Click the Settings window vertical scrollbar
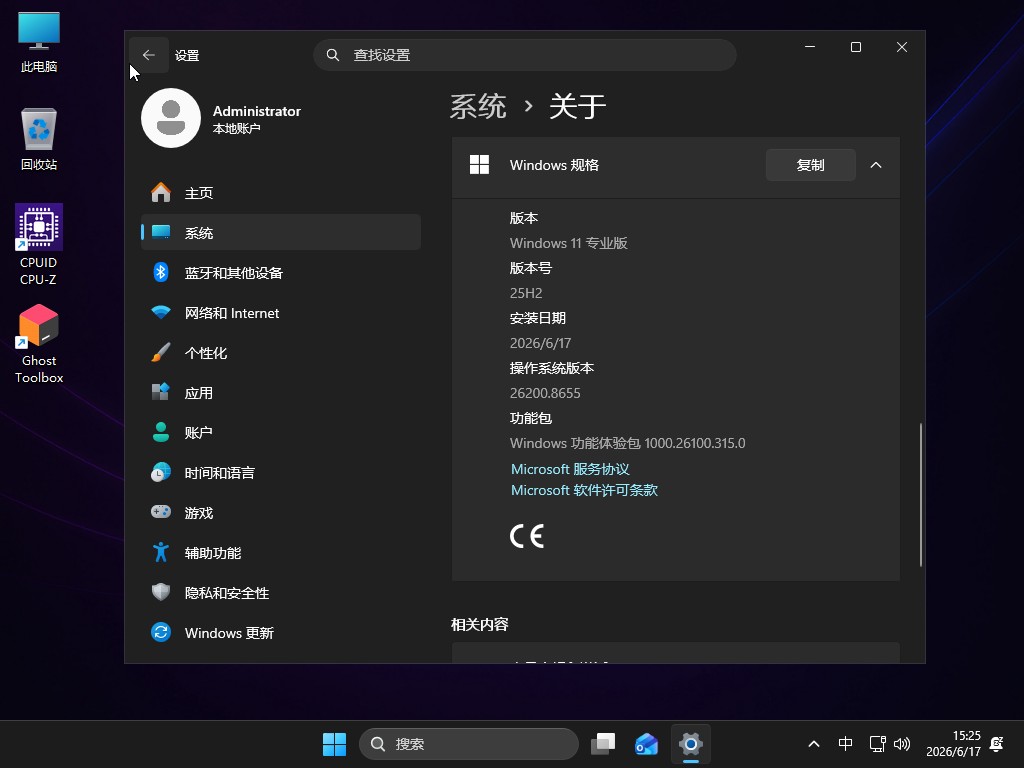This screenshot has width=1024, height=768. tap(921, 494)
